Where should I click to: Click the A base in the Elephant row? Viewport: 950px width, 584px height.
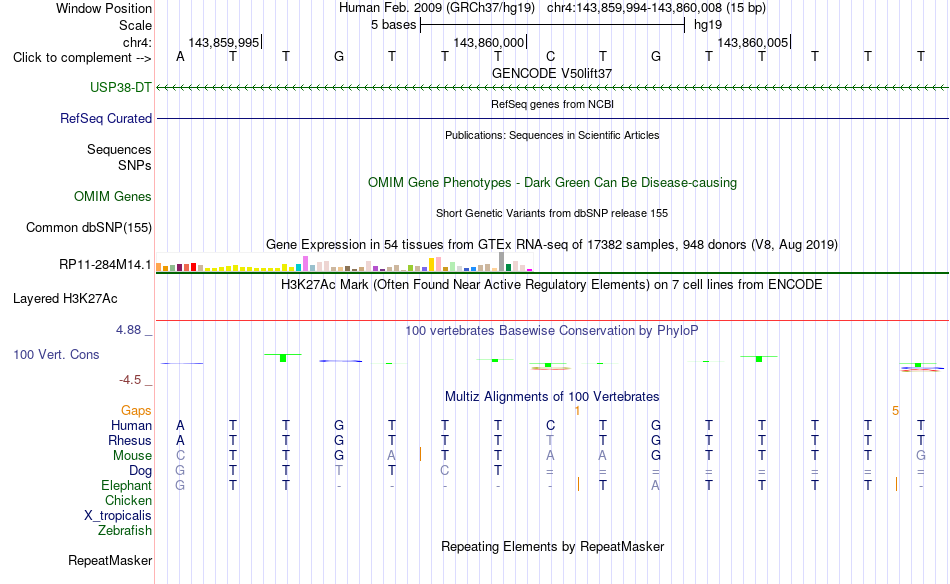(656, 486)
